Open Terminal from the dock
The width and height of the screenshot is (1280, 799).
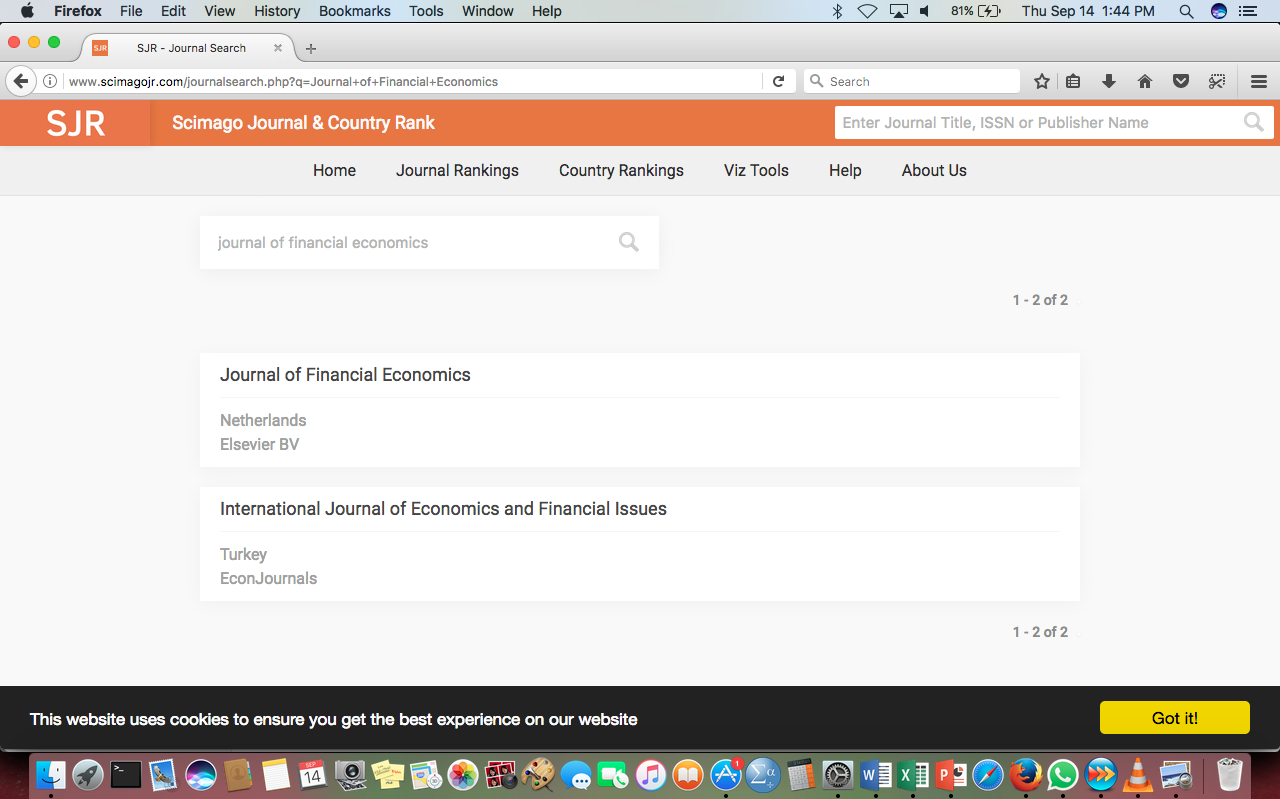pyautogui.click(x=126, y=774)
